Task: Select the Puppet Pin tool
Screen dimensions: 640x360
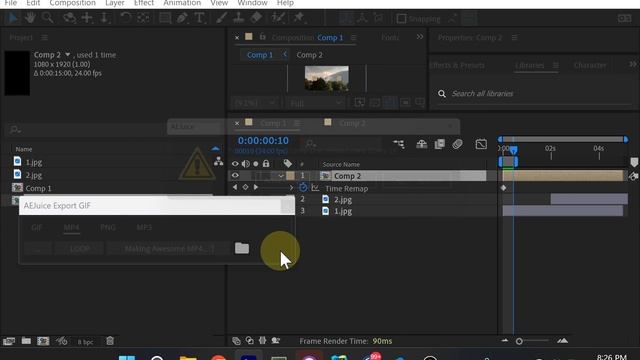Action: click(x=299, y=18)
